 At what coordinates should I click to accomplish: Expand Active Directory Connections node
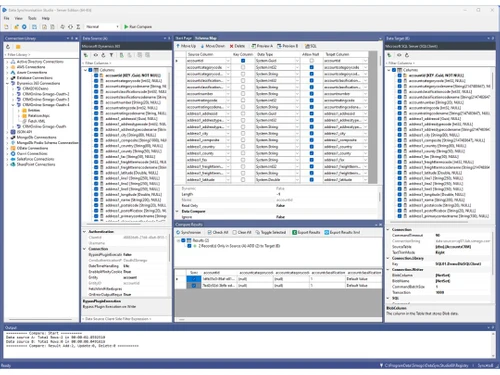(7, 62)
